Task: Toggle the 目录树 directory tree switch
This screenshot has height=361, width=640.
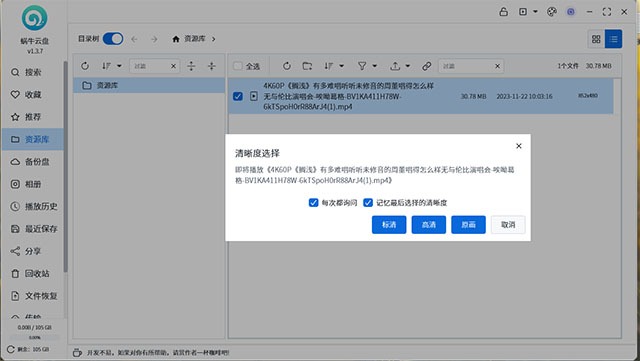Action: [x=113, y=39]
